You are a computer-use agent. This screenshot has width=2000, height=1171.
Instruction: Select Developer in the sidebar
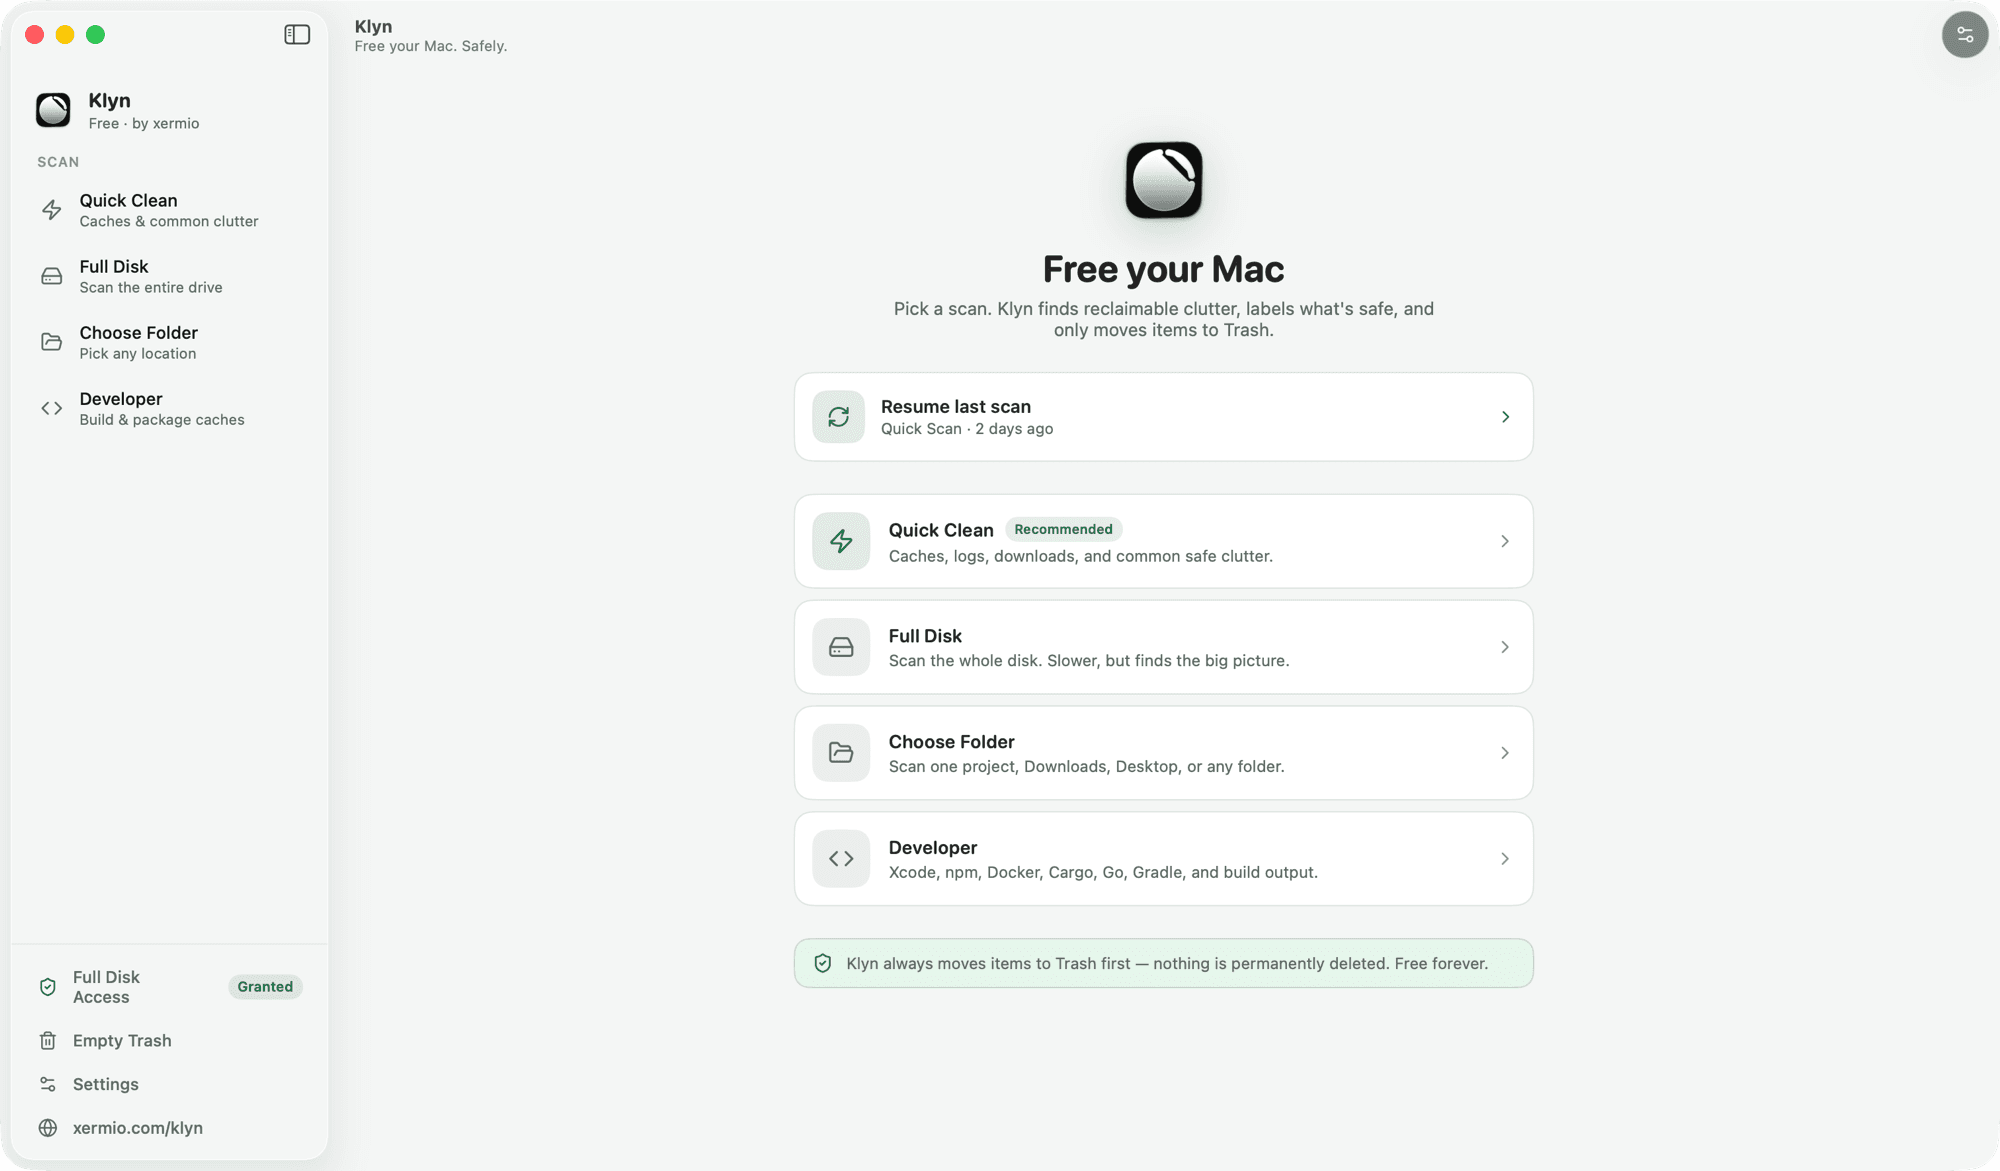169,408
